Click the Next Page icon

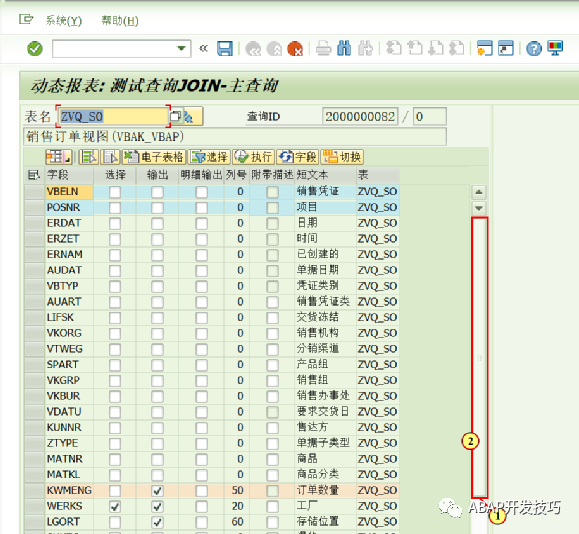click(436, 48)
